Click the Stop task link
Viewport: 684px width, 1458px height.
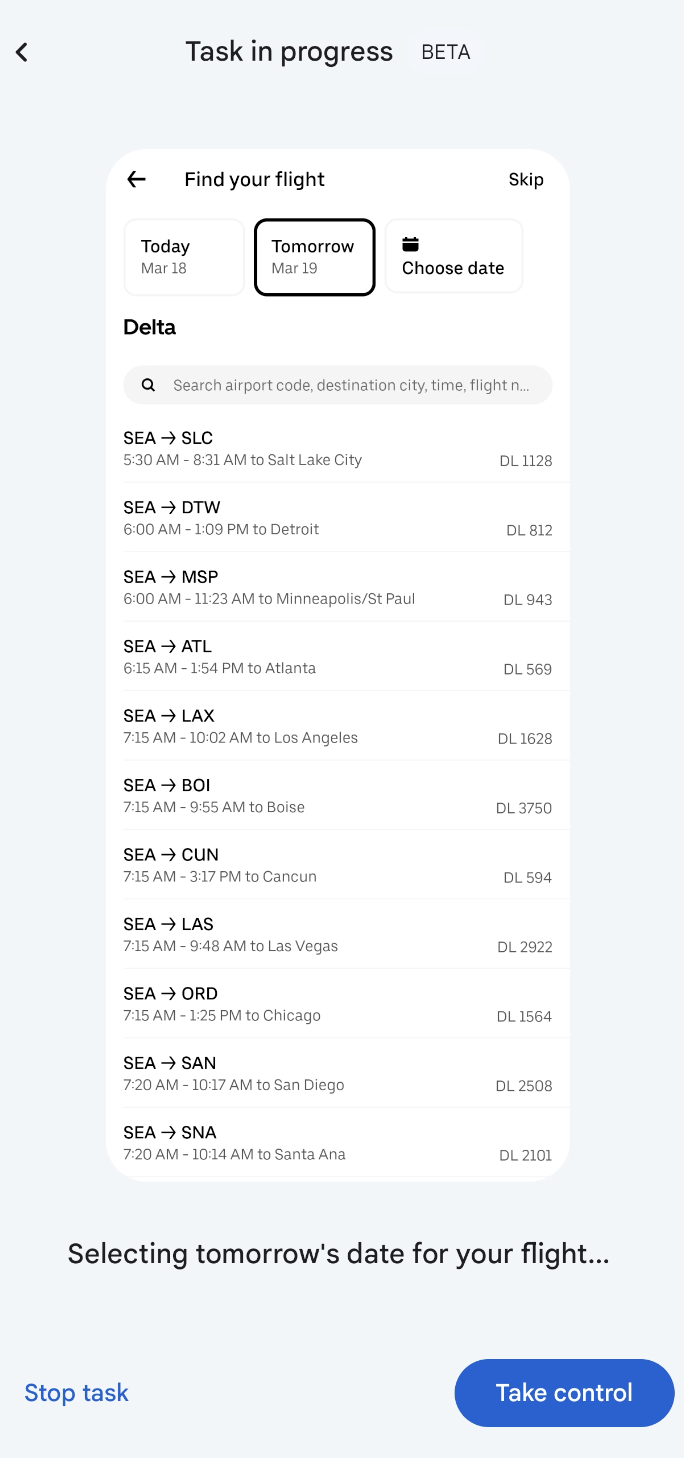[x=76, y=1392]
